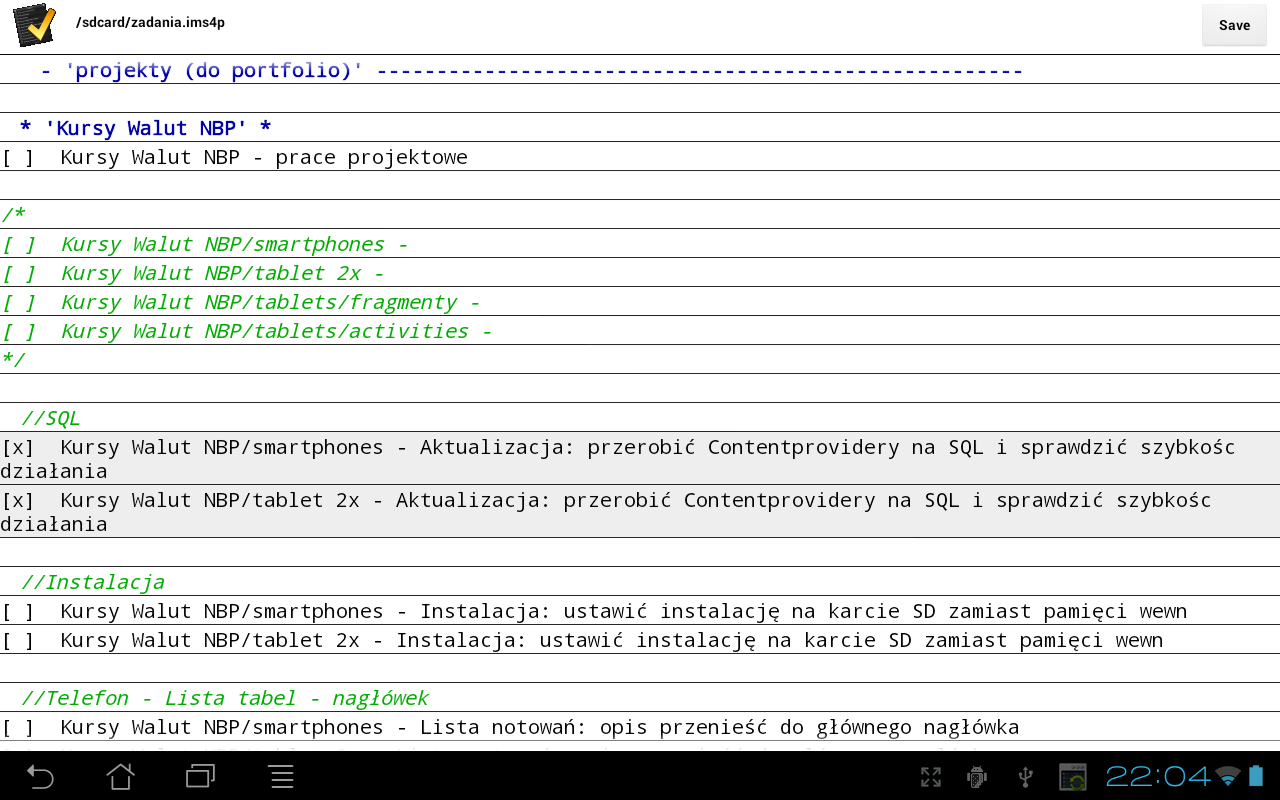Check 'Kursy Walut NBP - prace projektowe' checkbox

click(18, 157)
